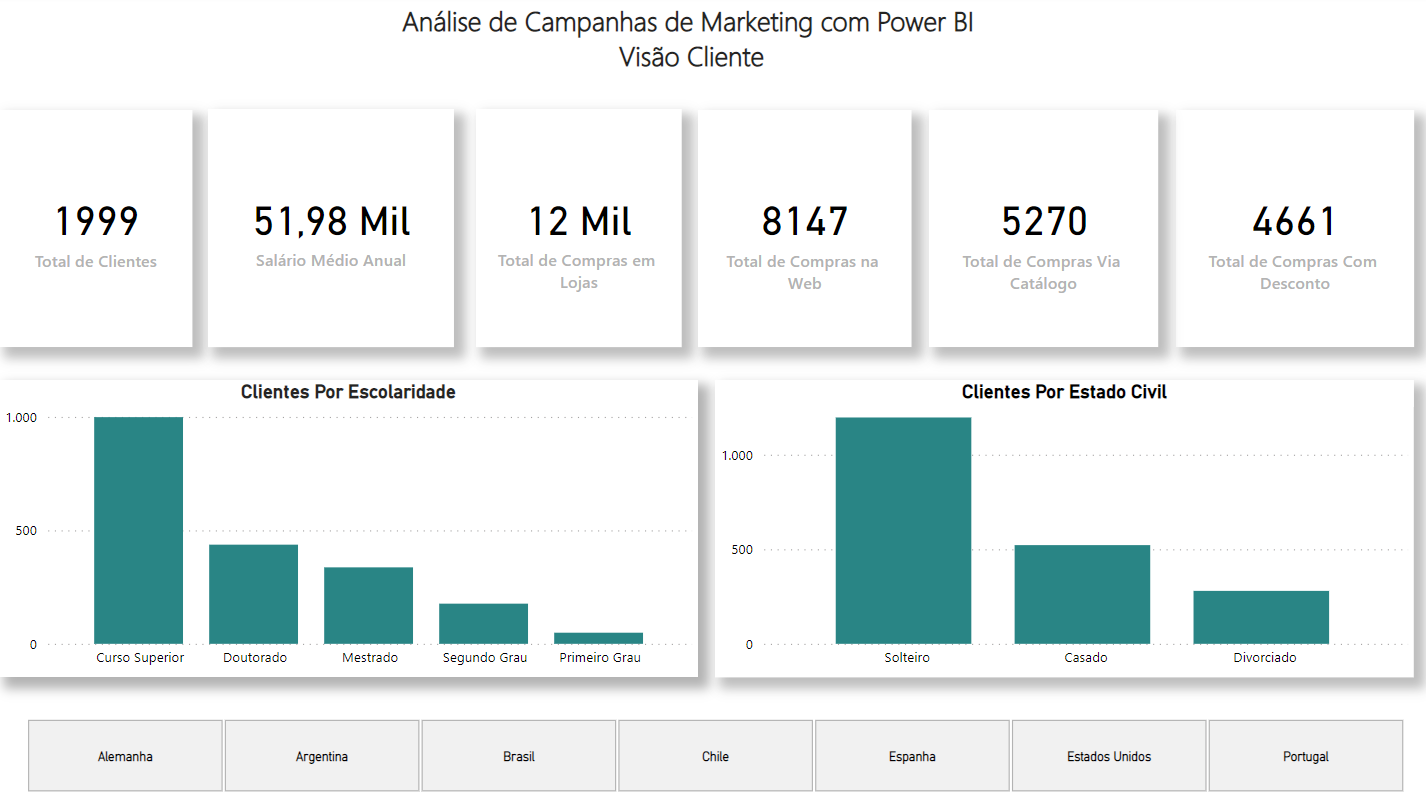Click the Segundo Grau axis label
The height and width of the screenshot is (797, 1426).
click(485, 658)
